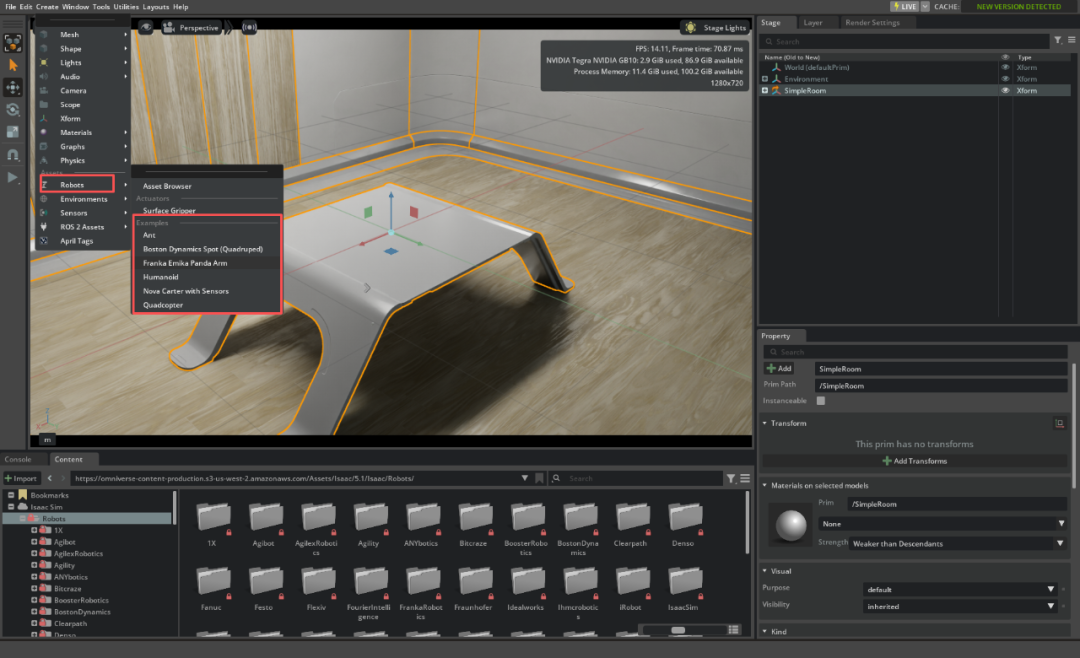Image resolution: width=1080 pixels, height=658 pixels.
Task: Collapse the Transform section
Action: [x=765, y=423]
